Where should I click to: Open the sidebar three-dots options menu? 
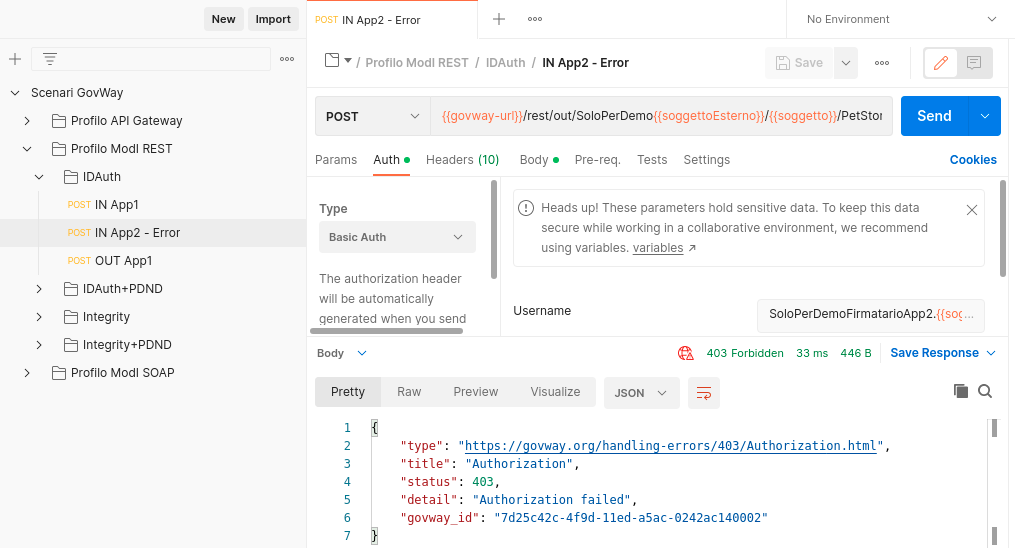tap(287, 59)
